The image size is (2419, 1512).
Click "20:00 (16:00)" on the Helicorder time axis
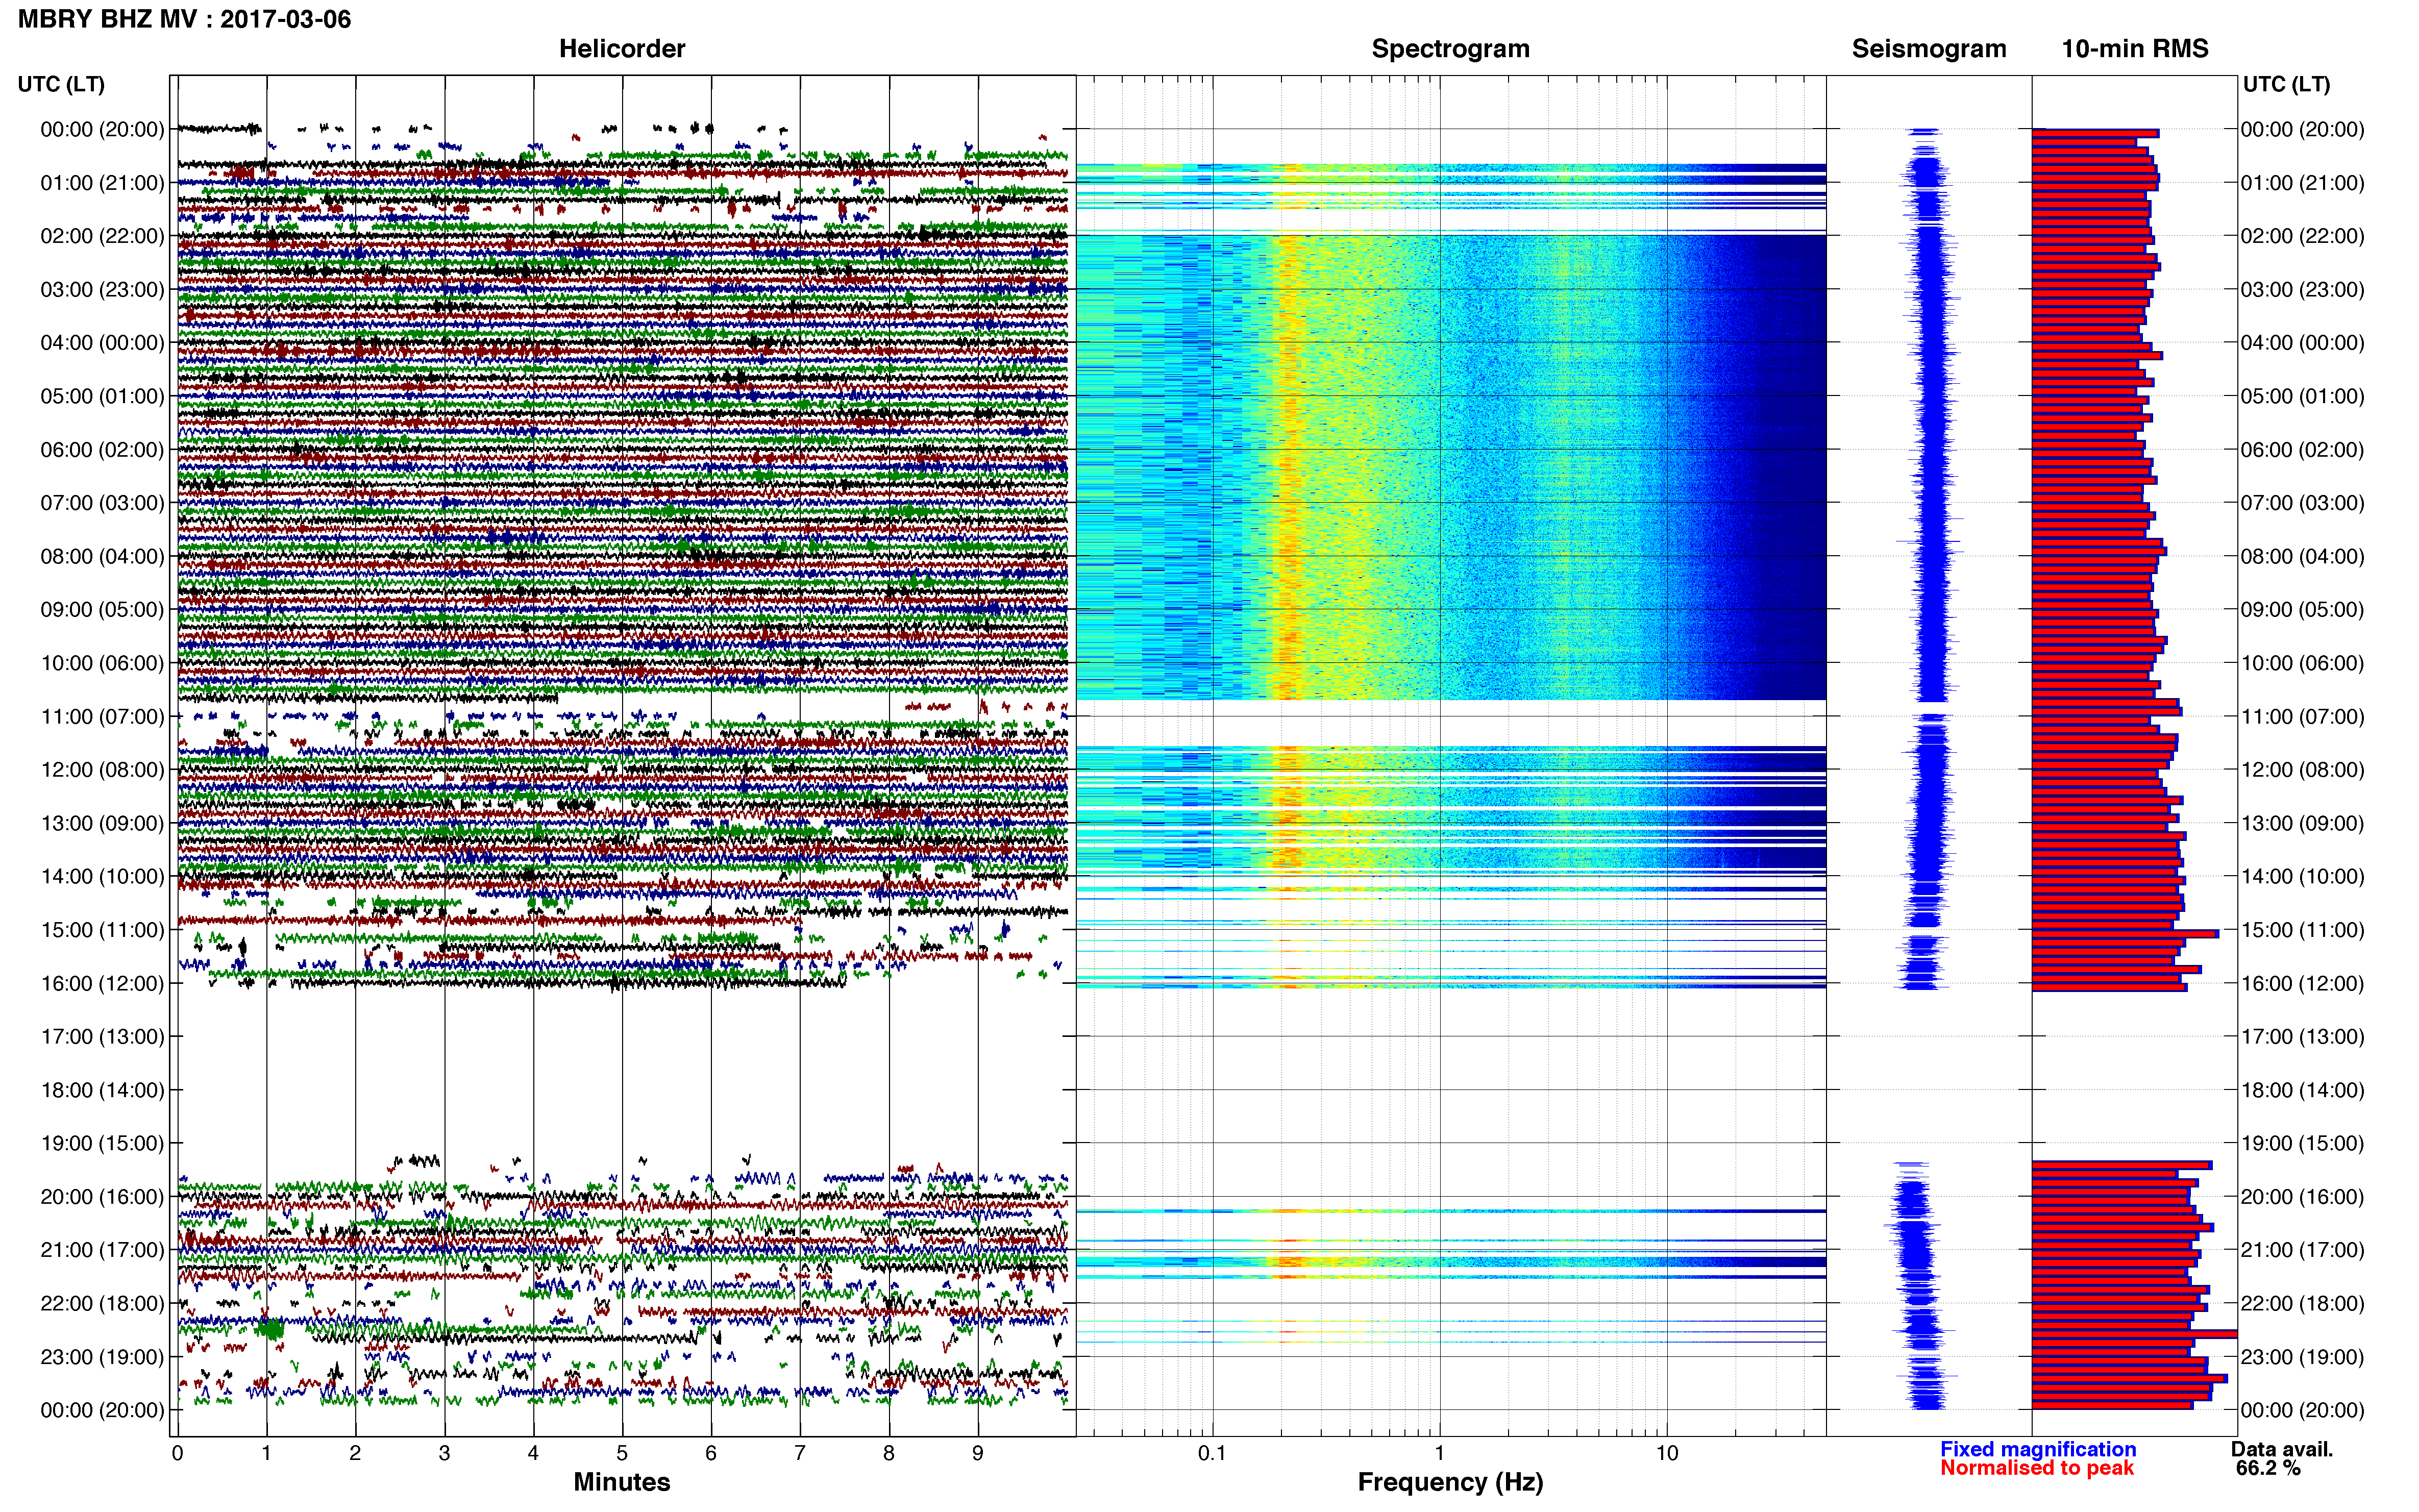click(x=102, y=1197)
